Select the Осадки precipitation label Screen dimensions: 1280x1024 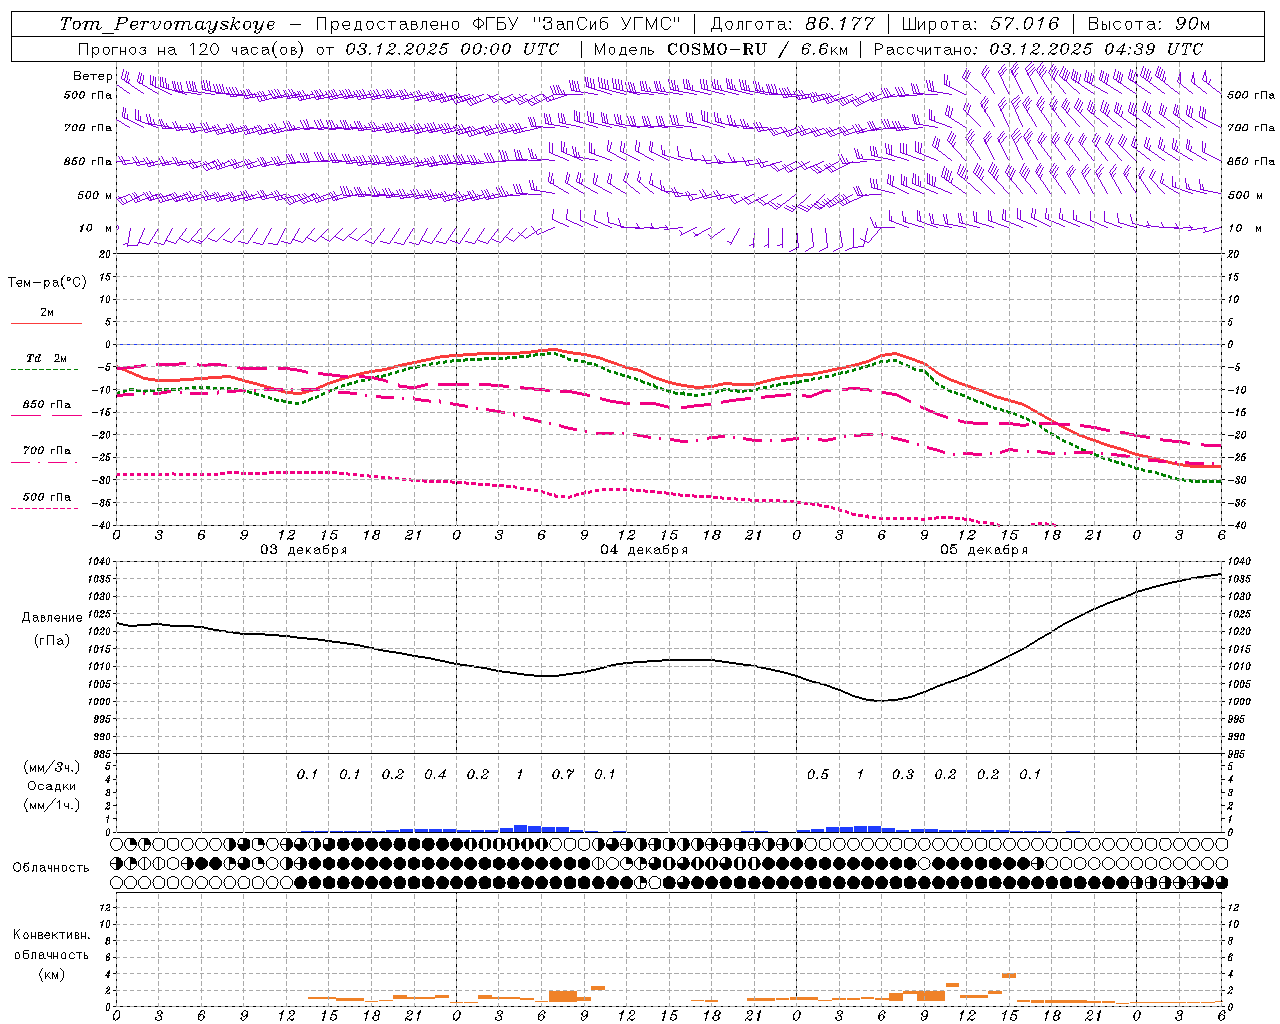52,786
